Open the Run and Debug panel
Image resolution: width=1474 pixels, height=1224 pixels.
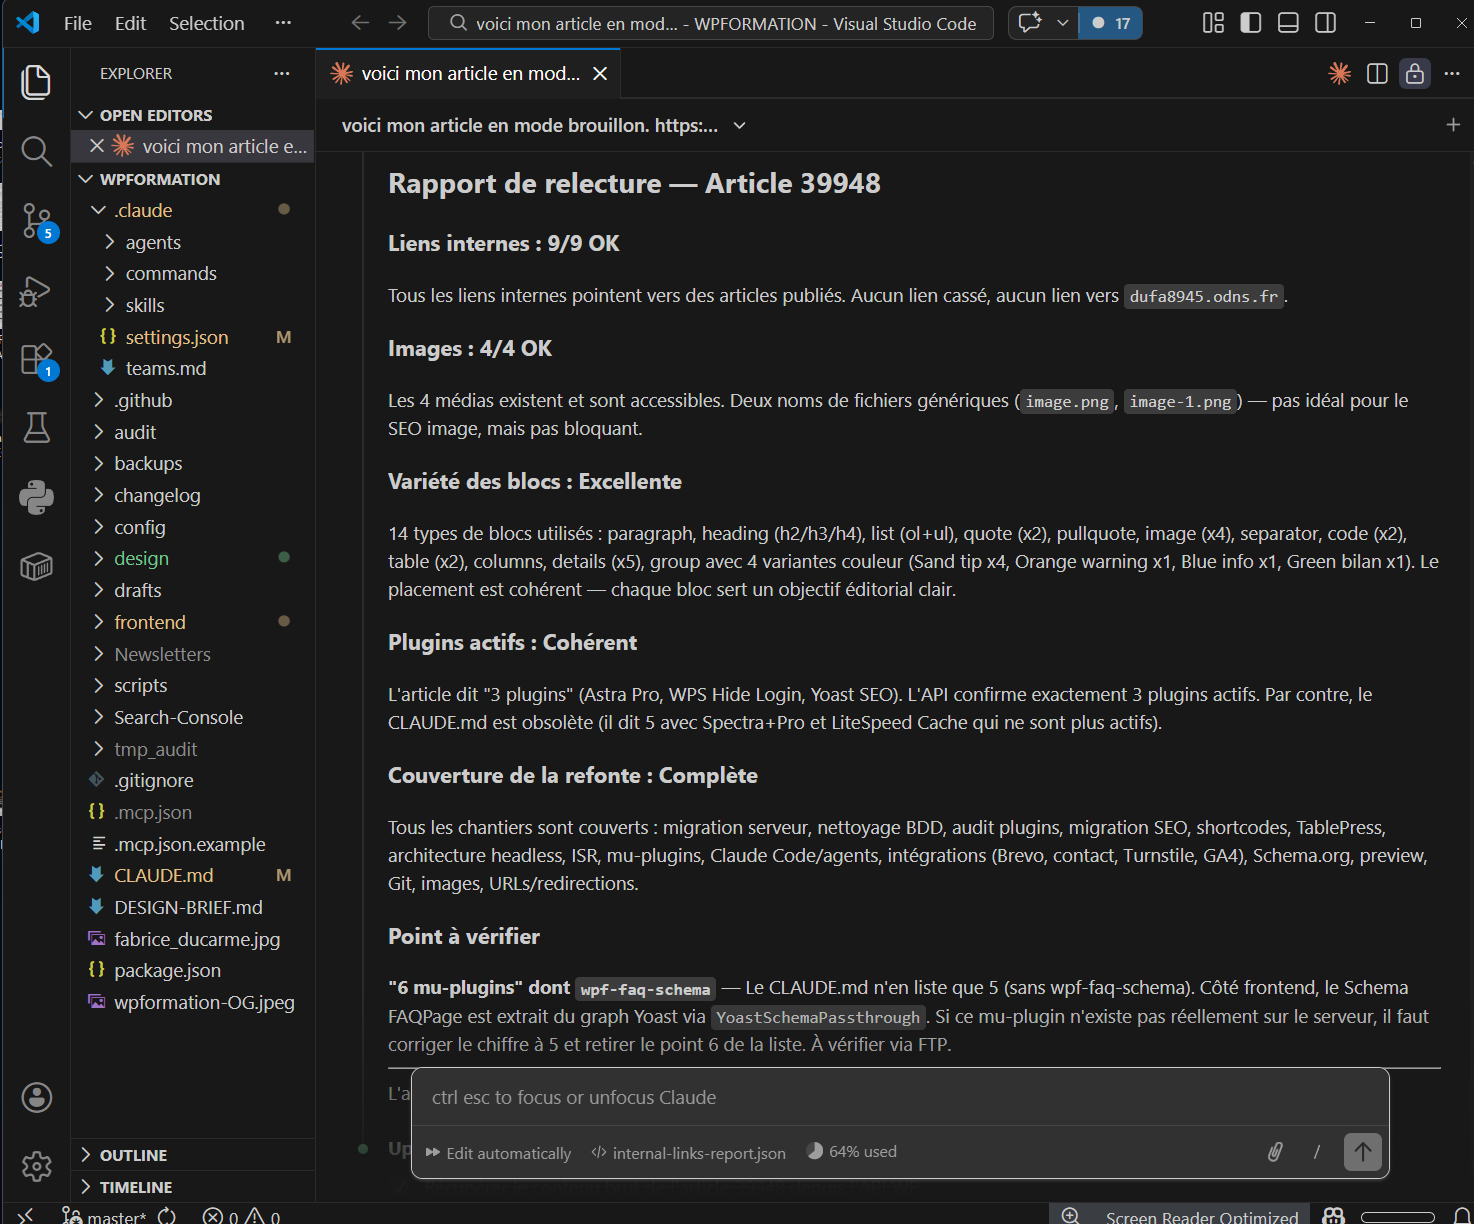pos(36,291)
